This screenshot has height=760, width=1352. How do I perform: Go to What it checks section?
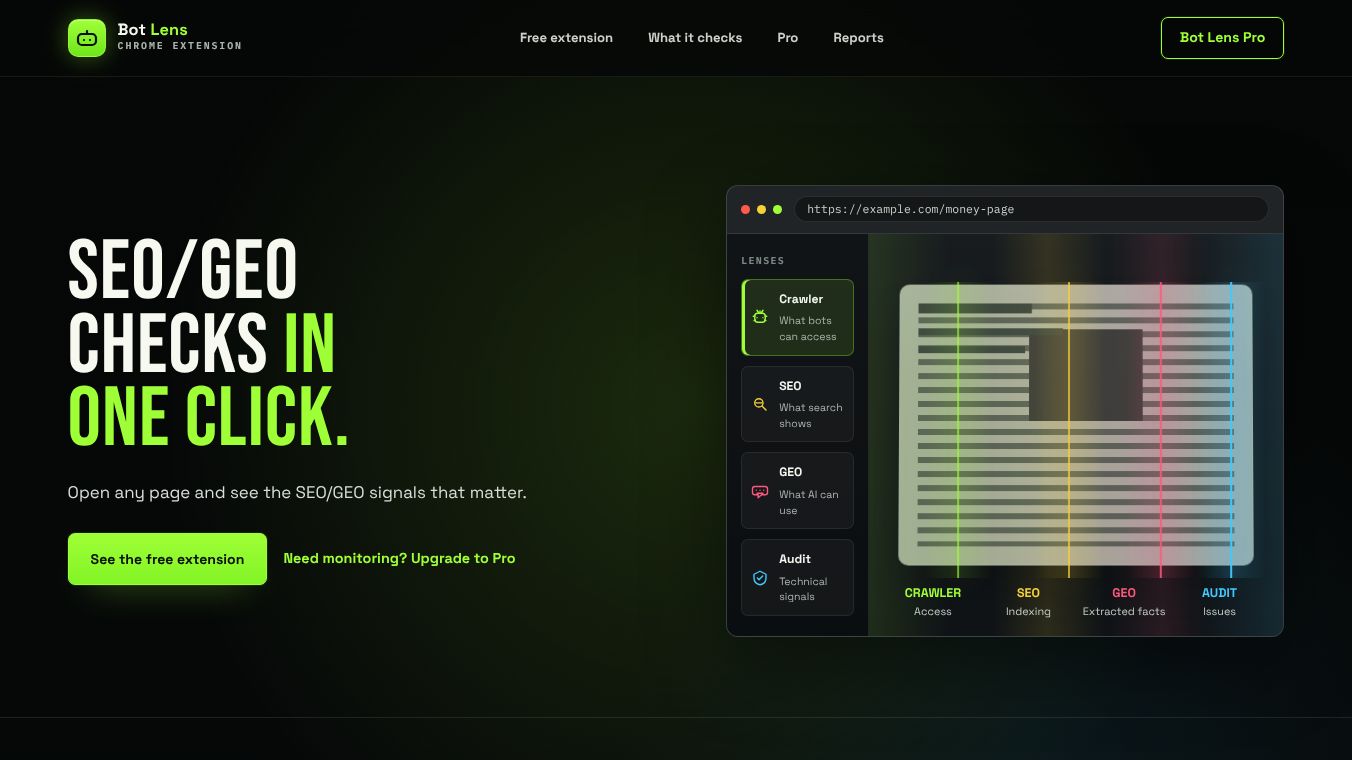coord(695,38)
